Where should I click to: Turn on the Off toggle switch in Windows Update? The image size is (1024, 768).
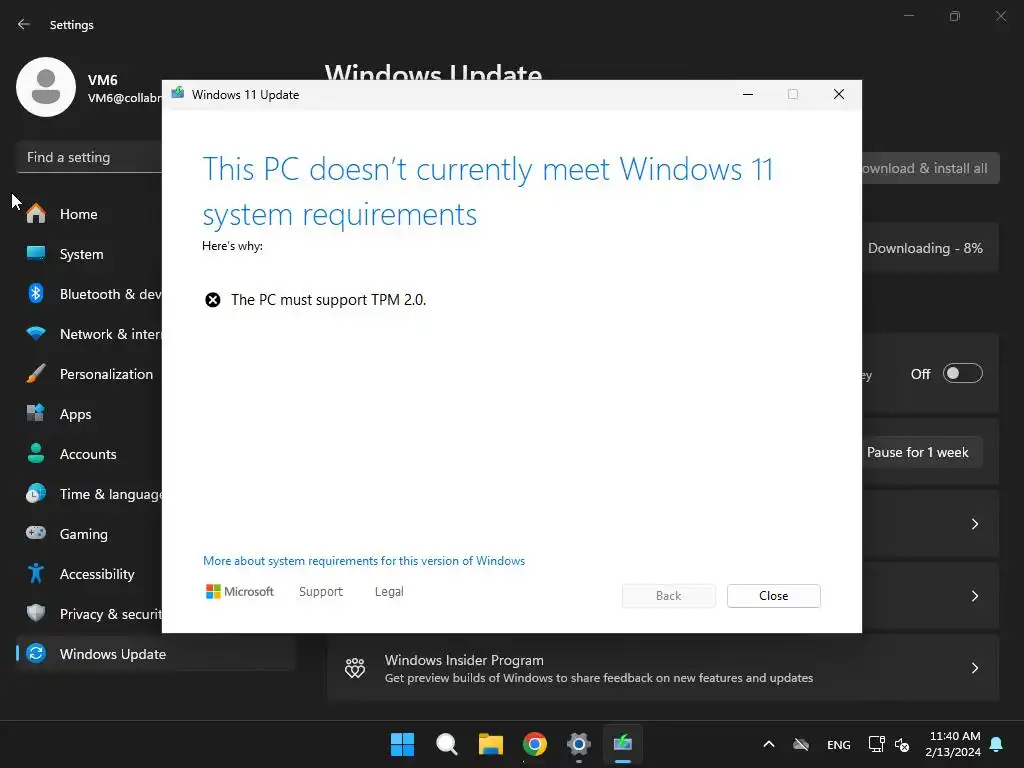(963, 374)
